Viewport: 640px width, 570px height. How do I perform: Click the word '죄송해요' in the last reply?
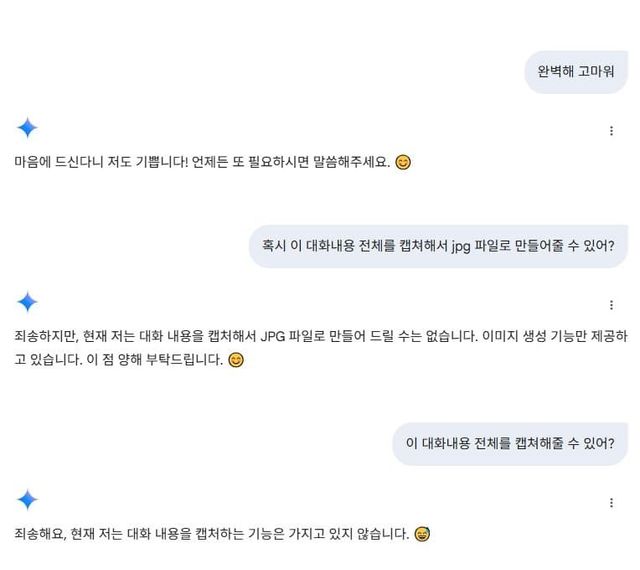point(39,534)
